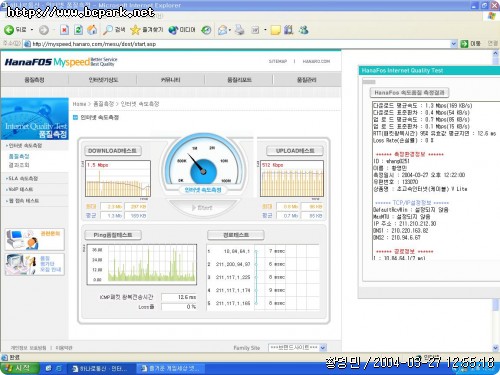
Task: Open the Mail toolbar icon
Action: pyautogui.click(x=222, y=30)
